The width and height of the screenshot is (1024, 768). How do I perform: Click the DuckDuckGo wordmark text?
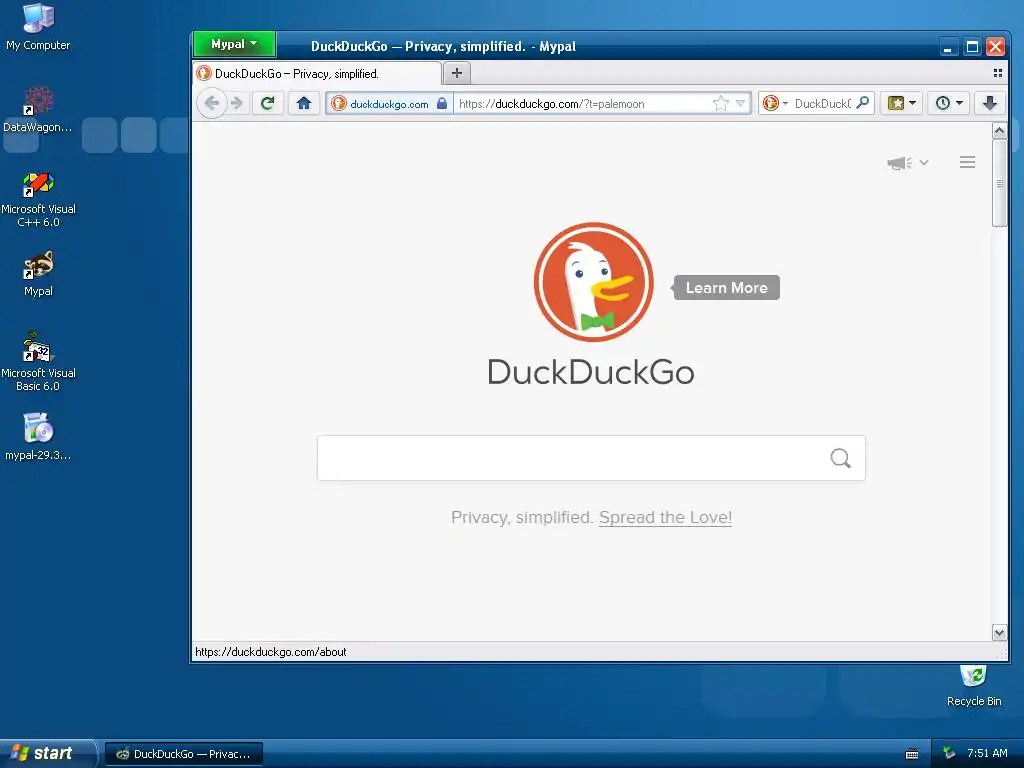coord(591,372)
